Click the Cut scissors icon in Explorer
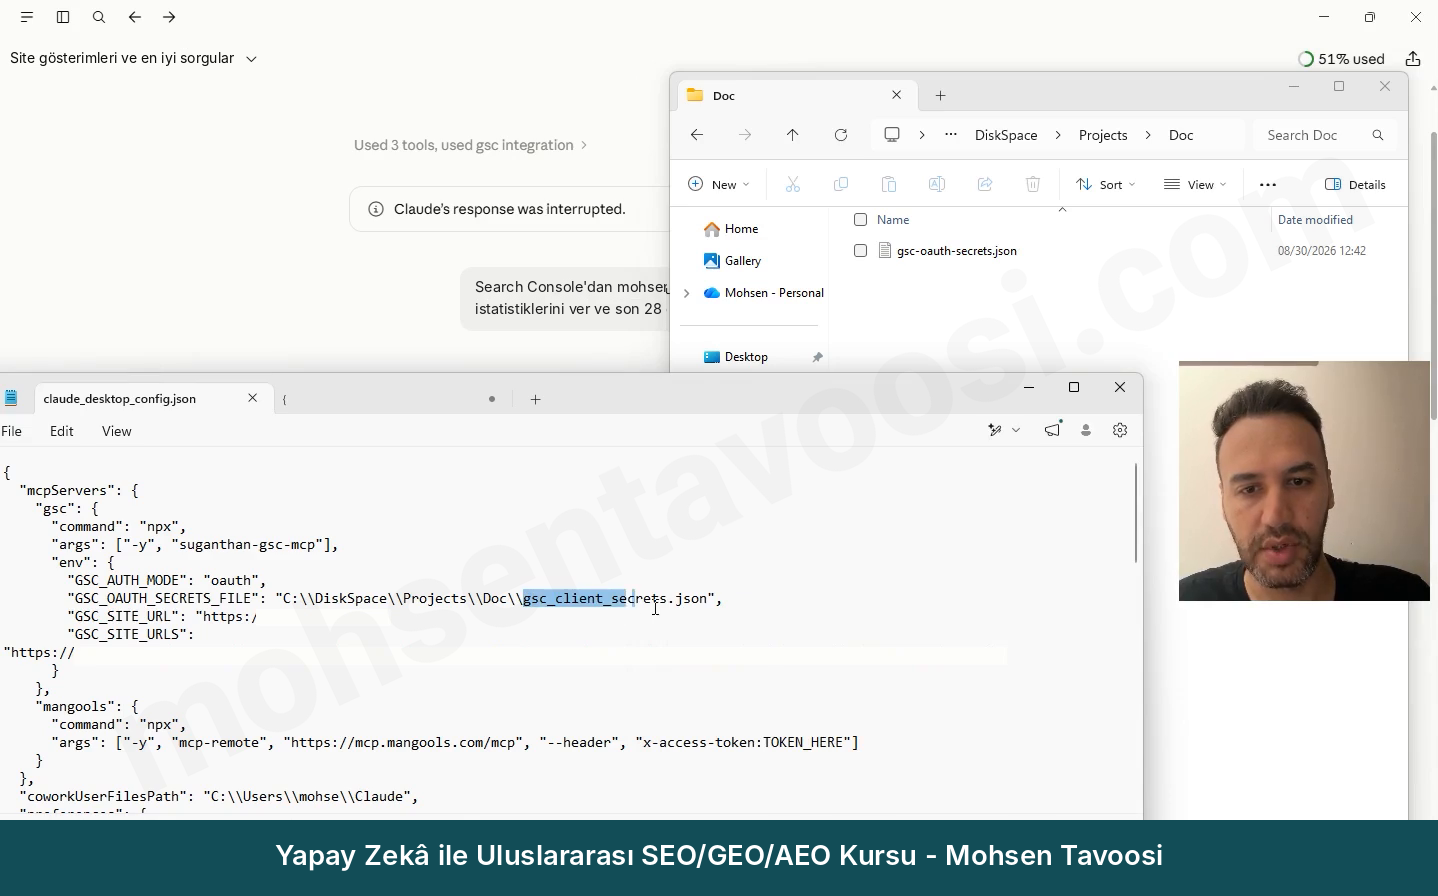Screen dimensions: 1438x896 coord(793,184)
